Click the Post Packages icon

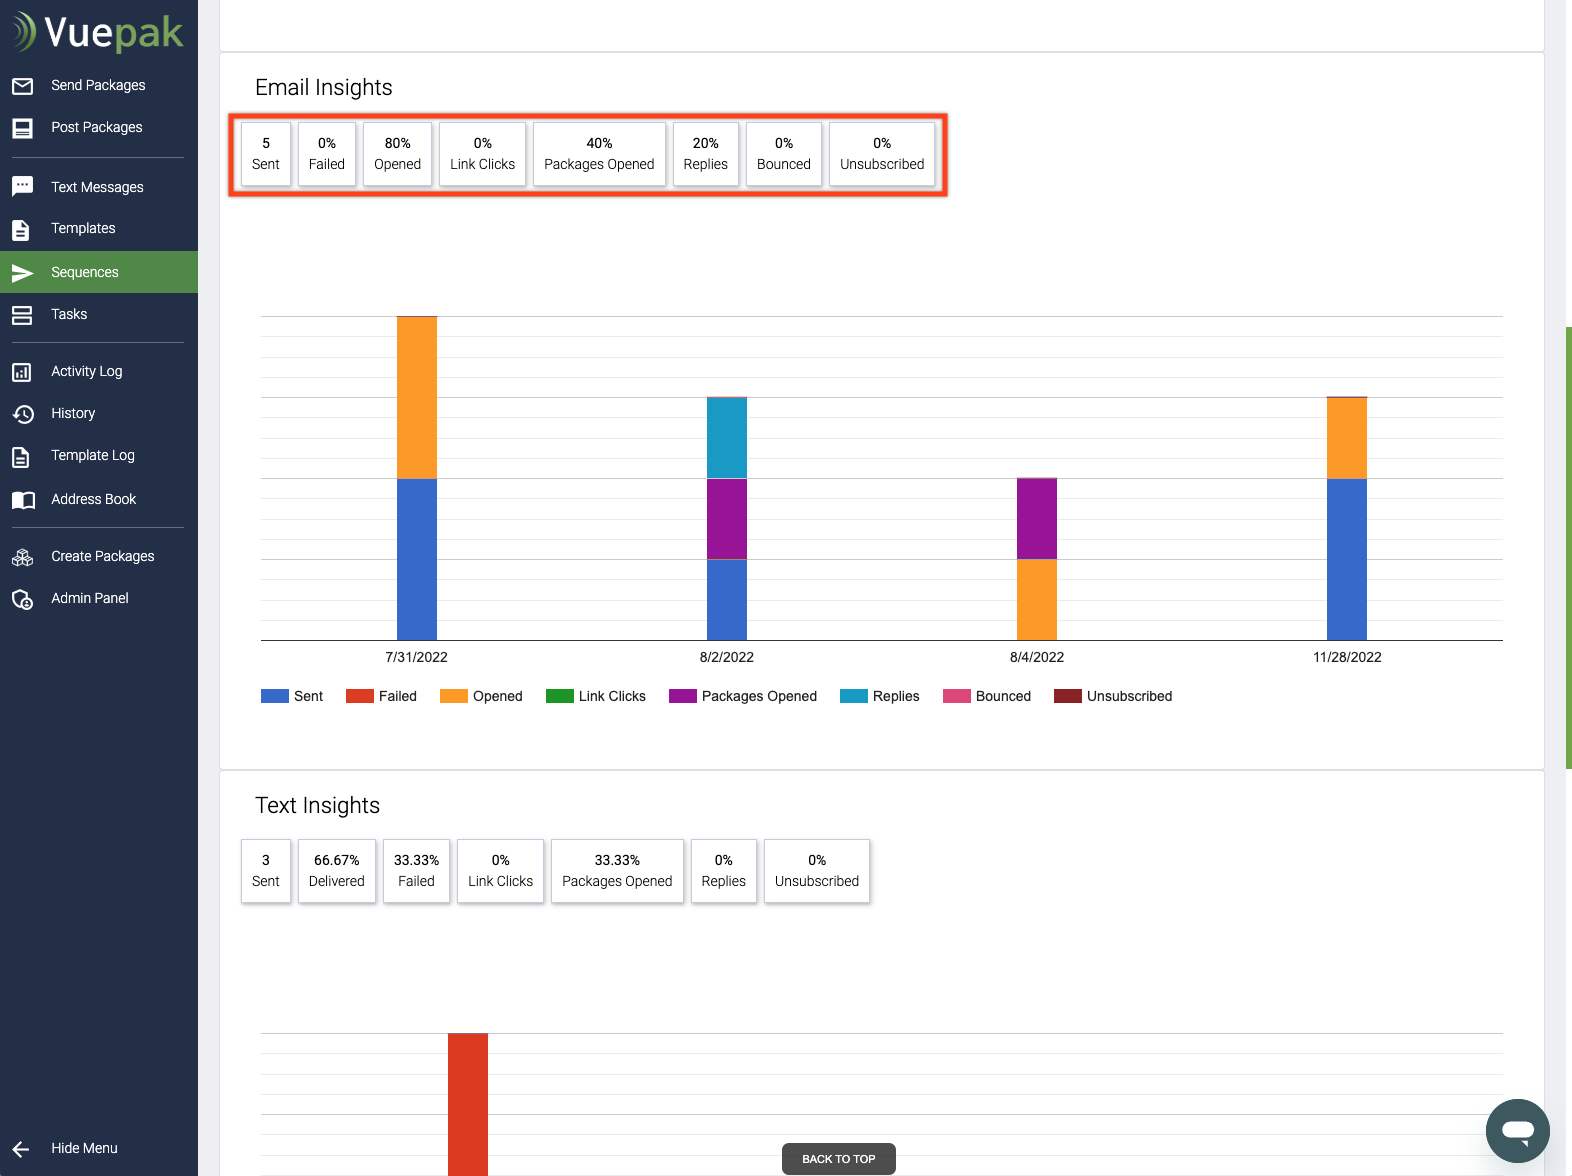(x=22, y=128)
